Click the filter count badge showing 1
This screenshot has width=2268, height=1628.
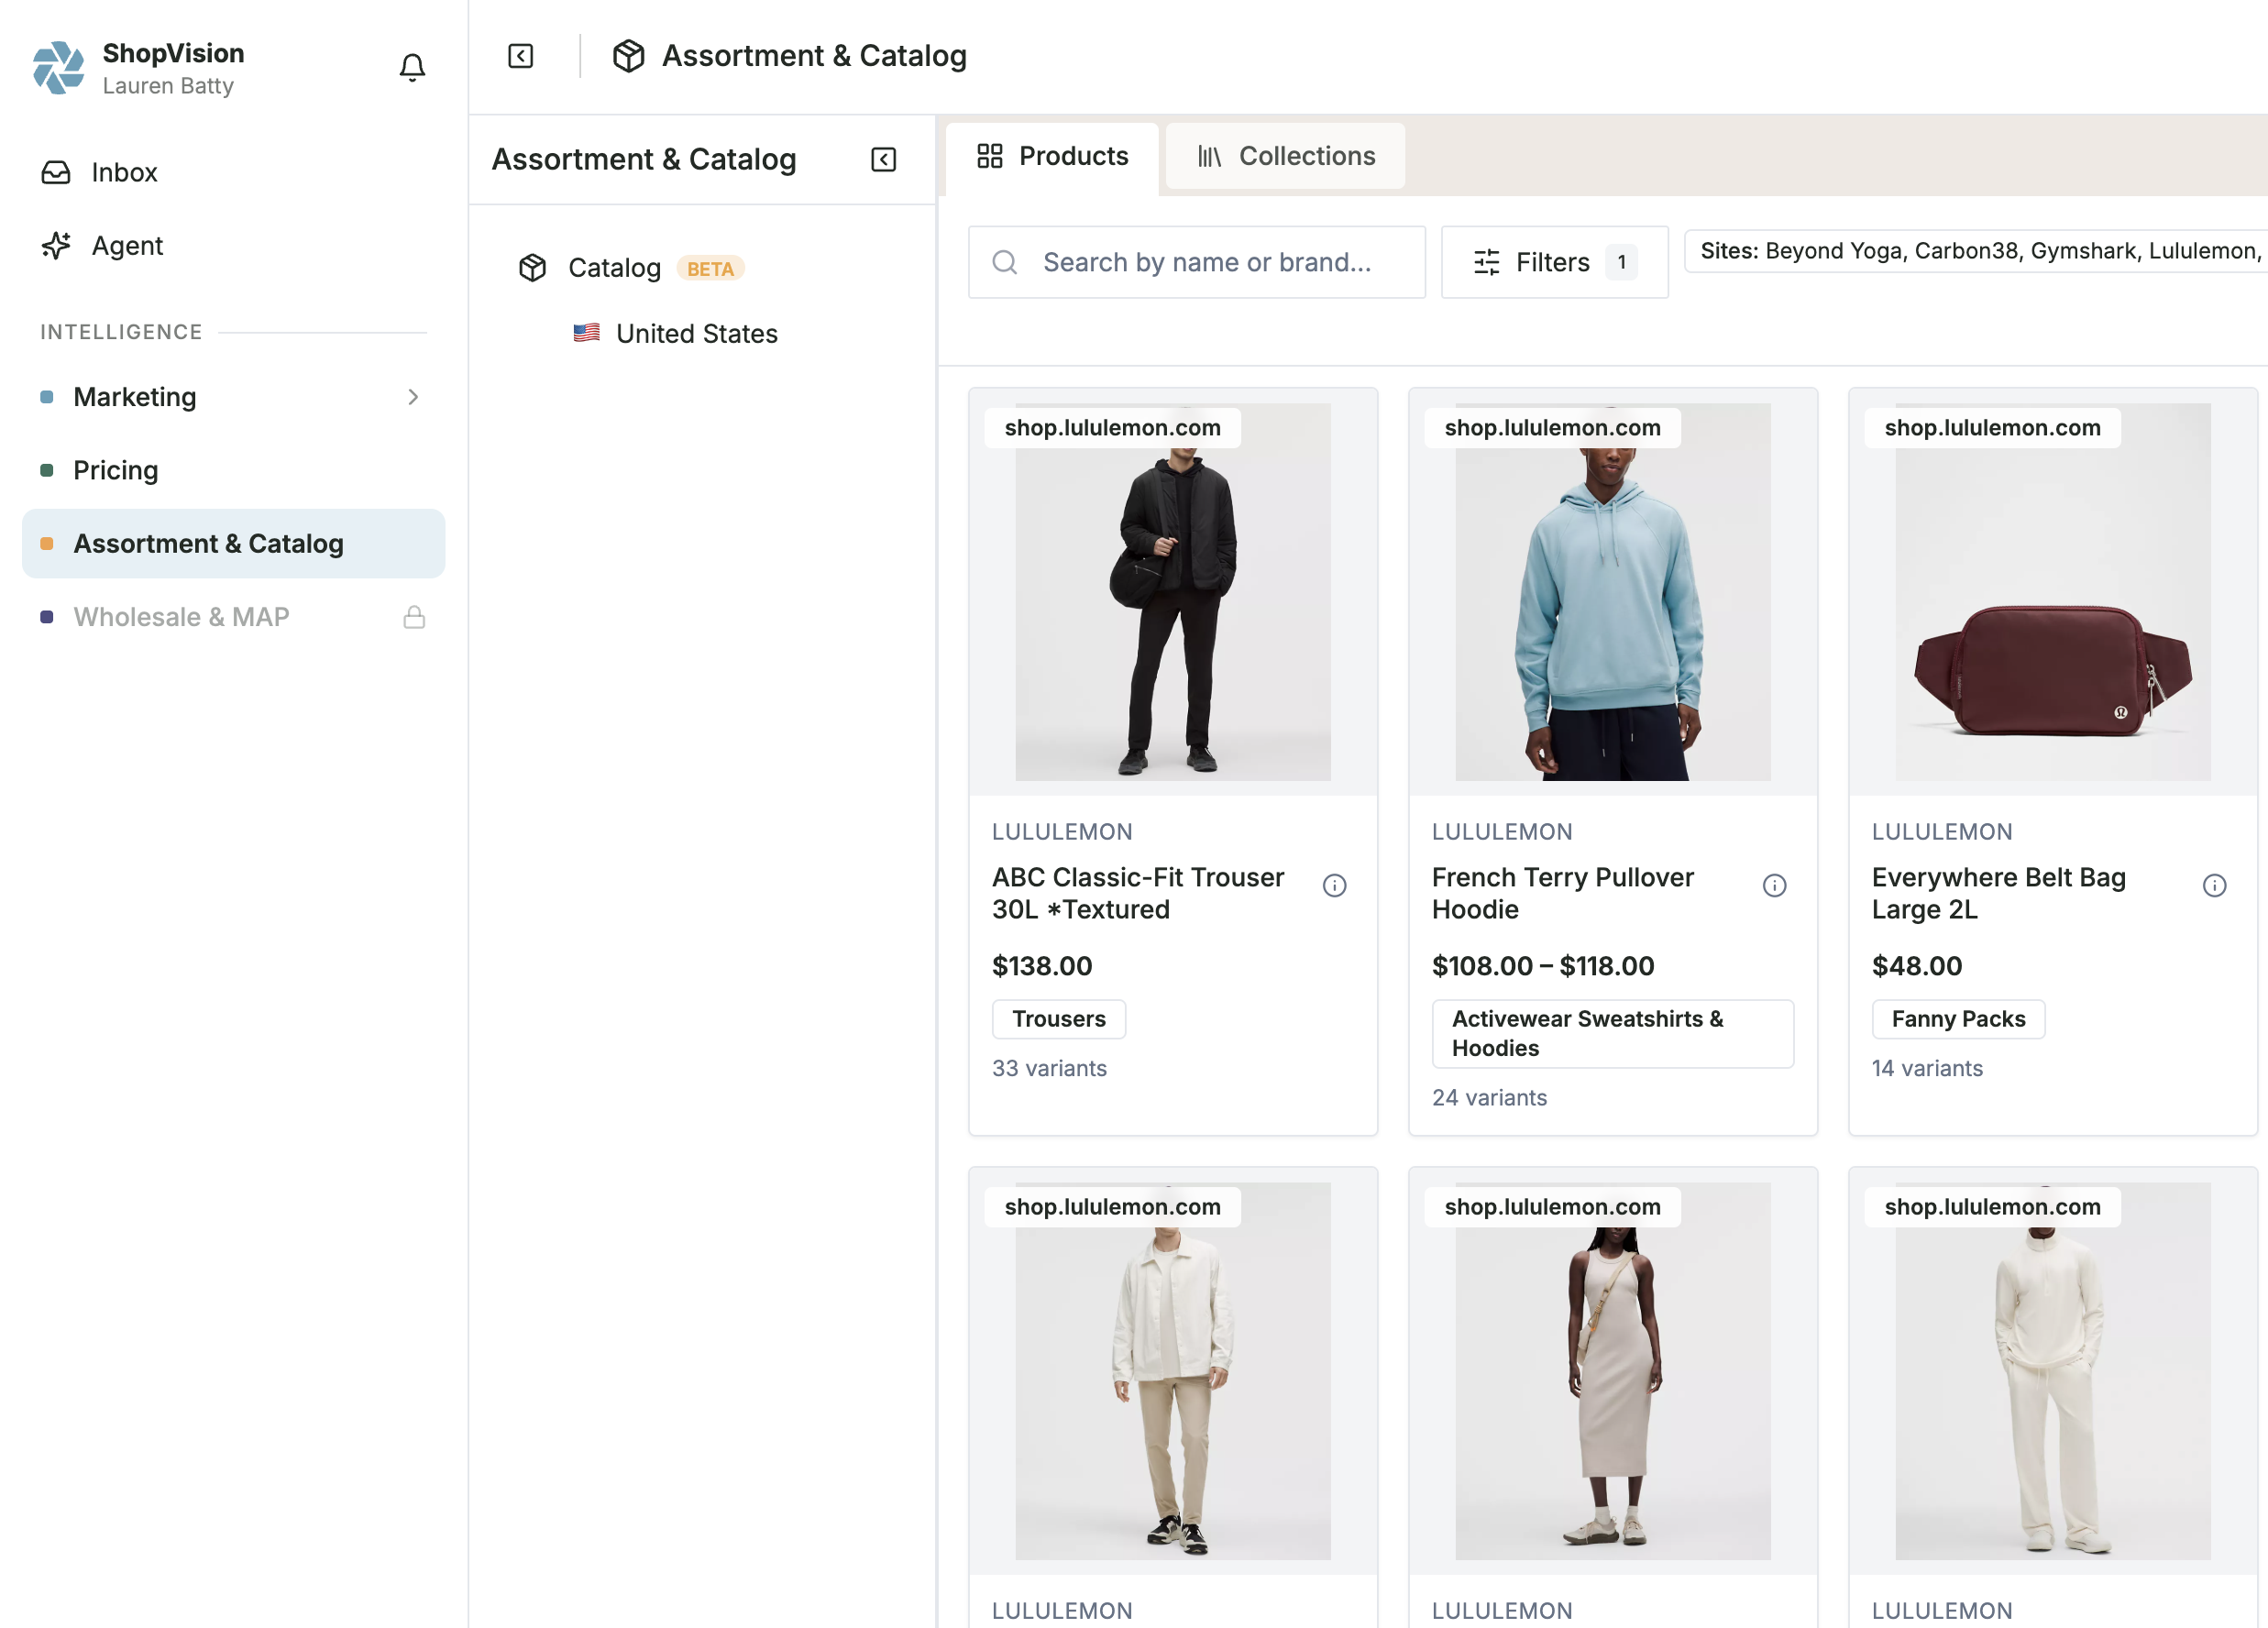(1622, 262)
